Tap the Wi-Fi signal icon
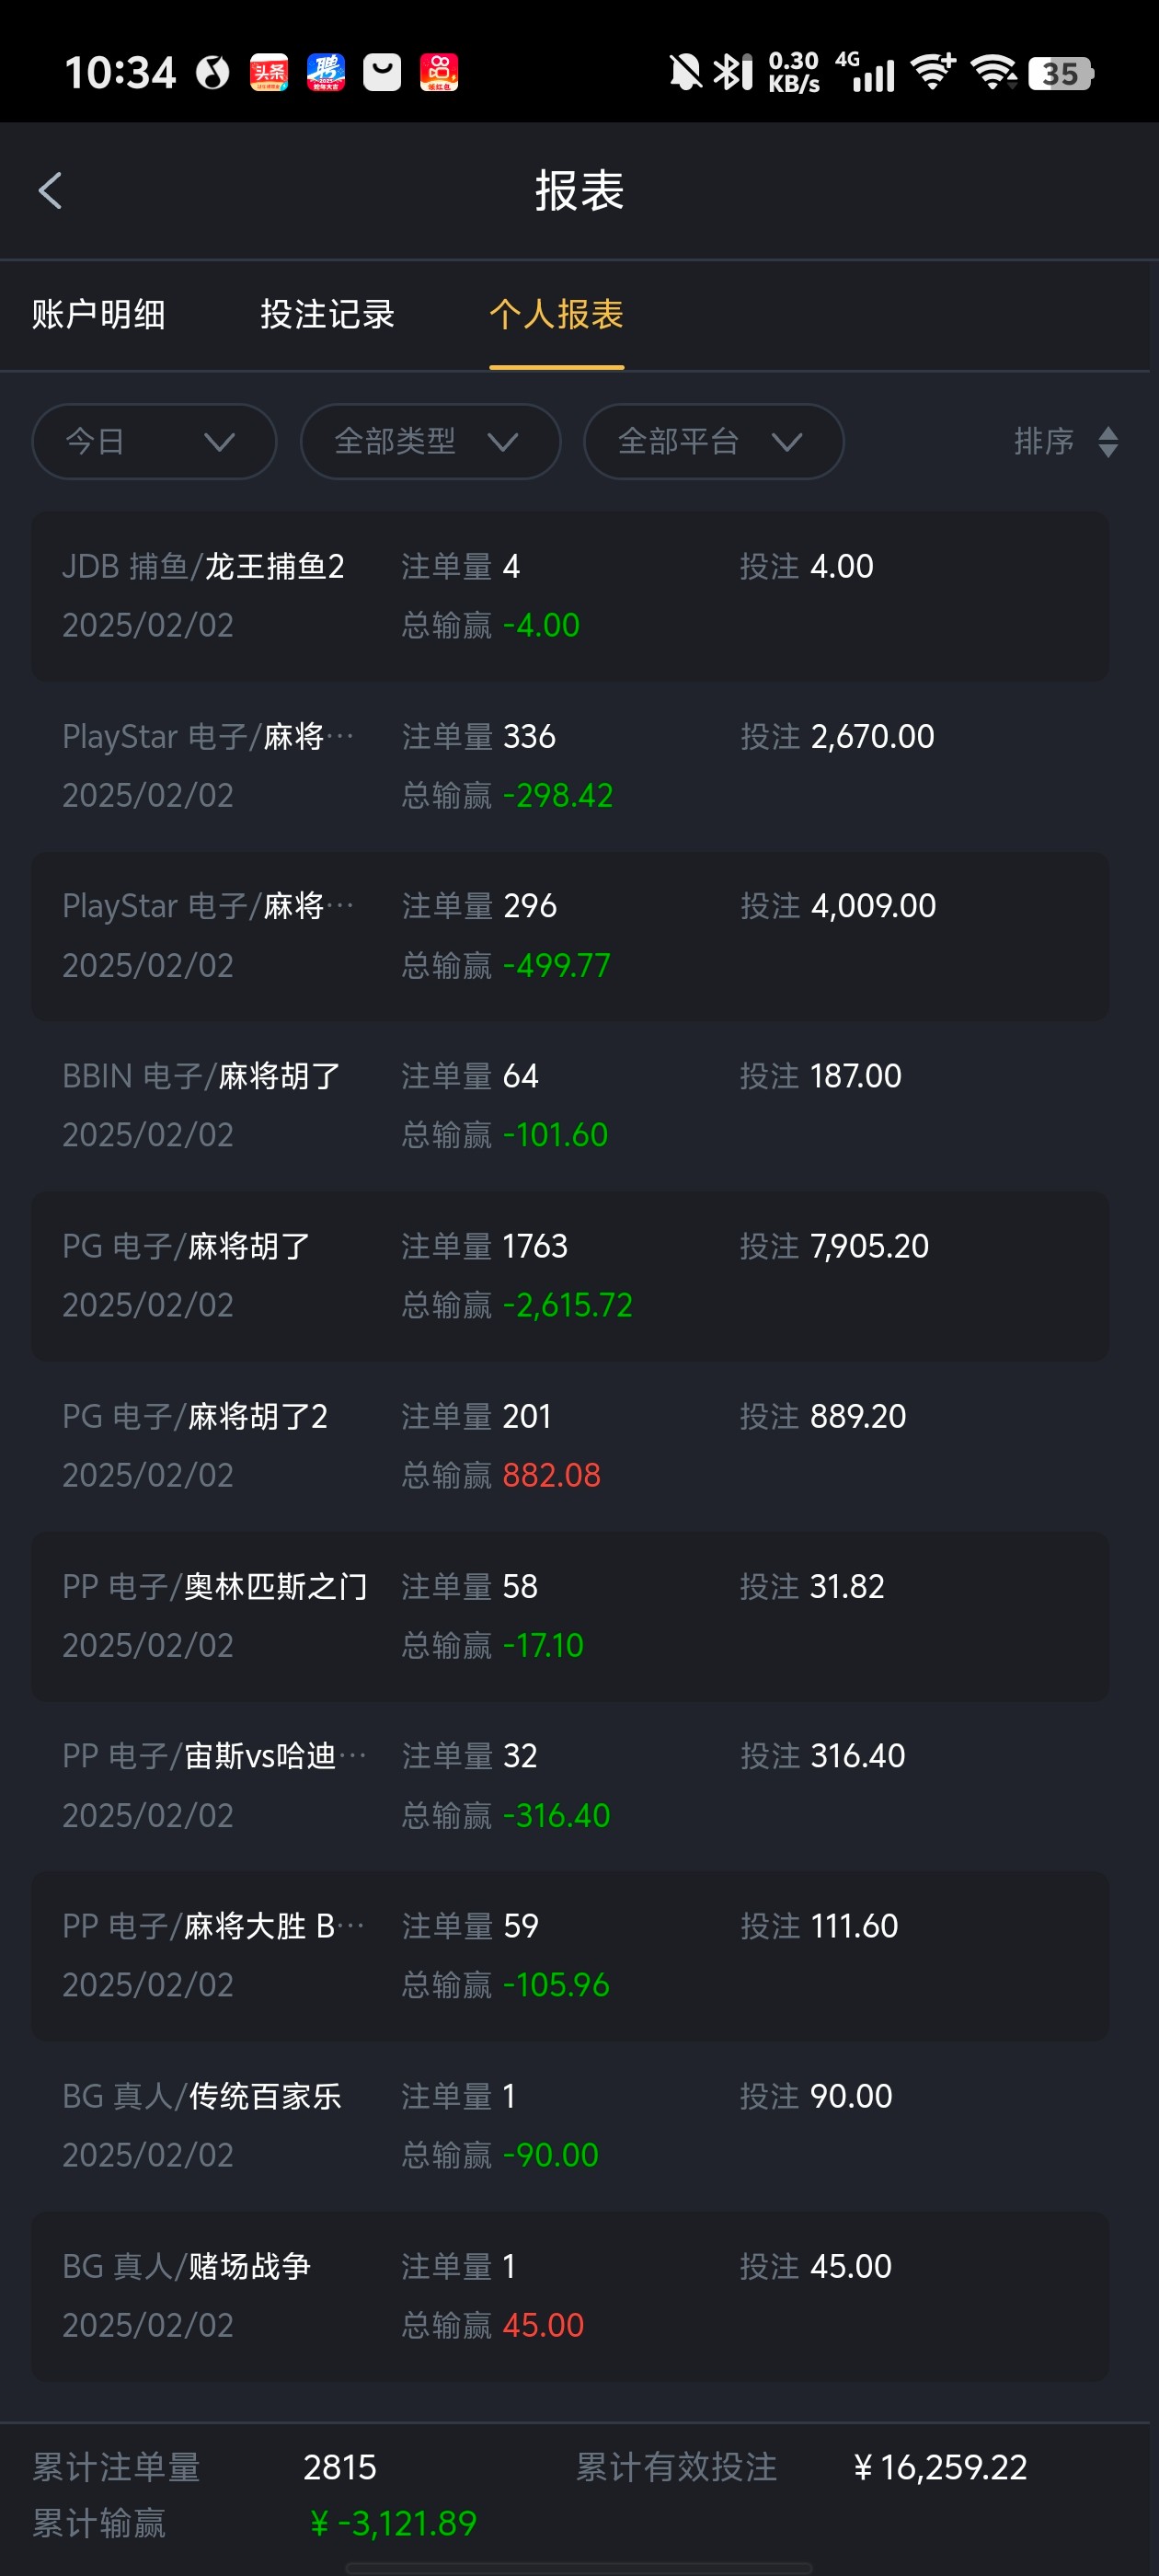This screenshot has height=2576, width=1159. (992, 72)
